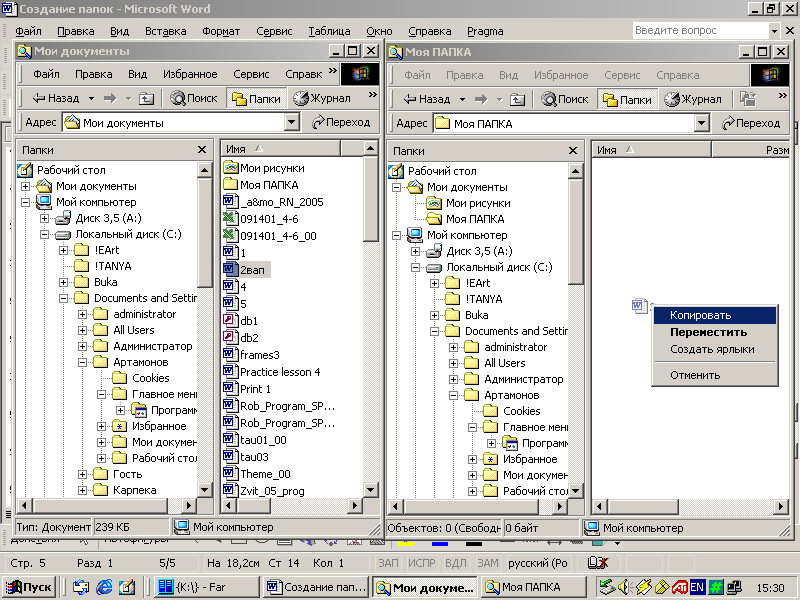Choose Отменить in the context menu
The height and width of the screenshot is (600, 800).
(715, 376)
